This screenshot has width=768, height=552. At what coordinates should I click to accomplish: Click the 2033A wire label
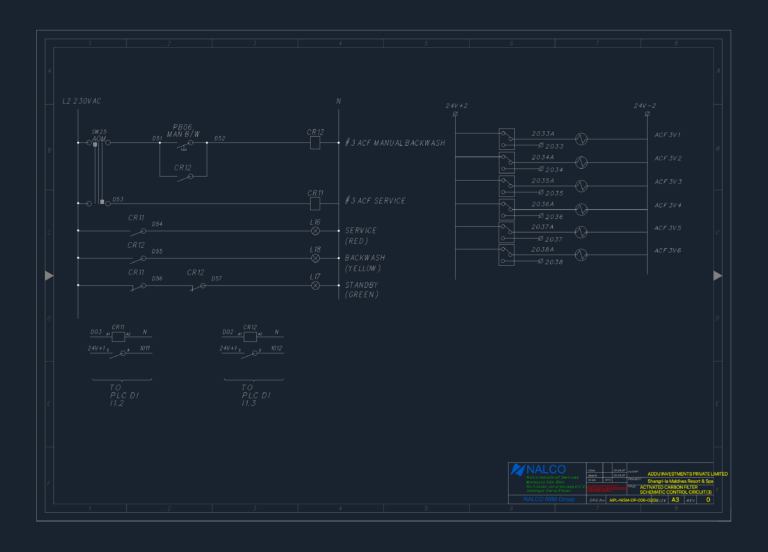point(543,134)
